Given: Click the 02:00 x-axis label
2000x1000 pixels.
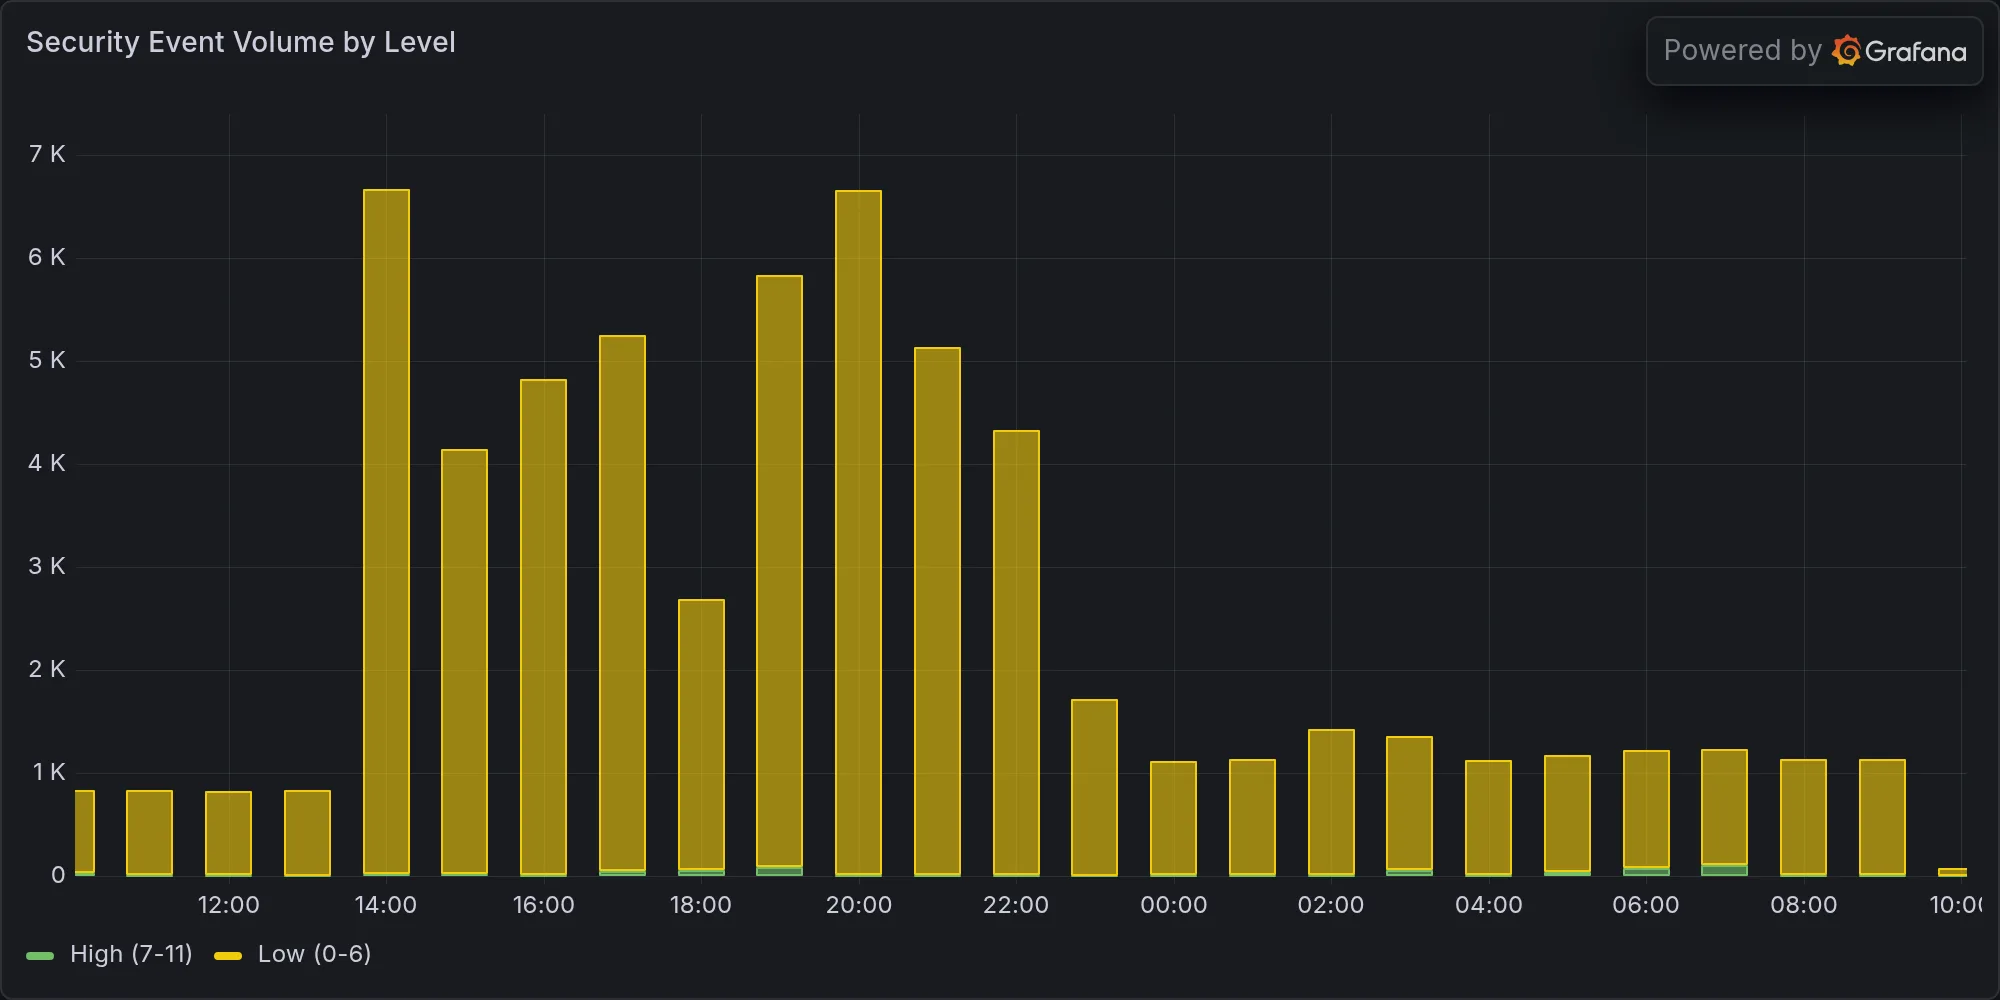Looking at the screenshot, I should [1331, 905].
